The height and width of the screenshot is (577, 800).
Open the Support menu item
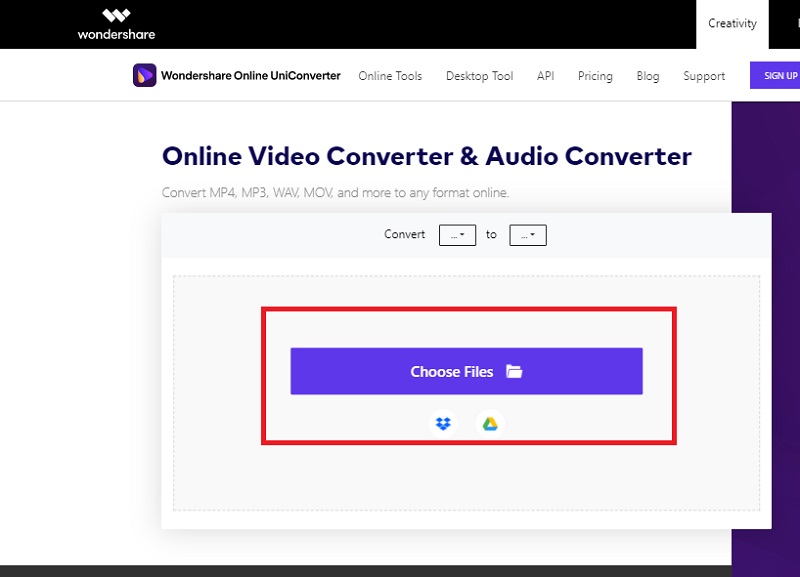[x=704, y=76]
